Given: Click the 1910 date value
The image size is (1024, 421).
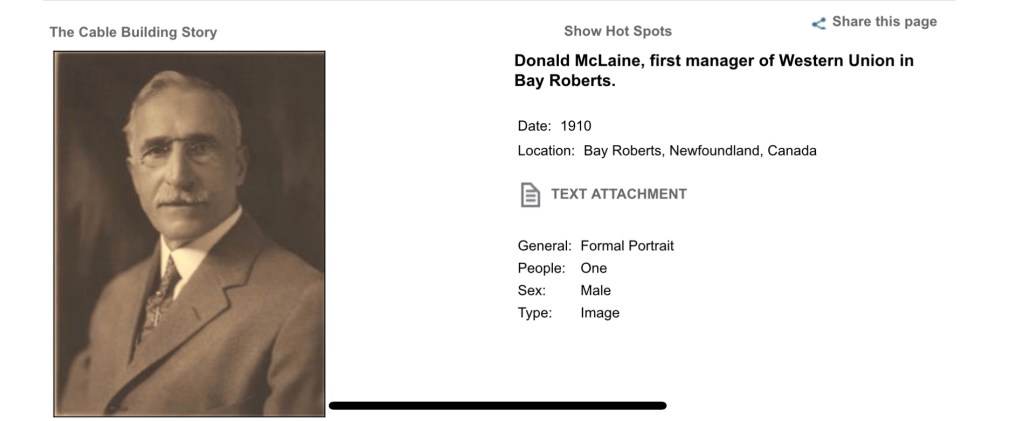Looking at the screenshot, I should 576,126.
